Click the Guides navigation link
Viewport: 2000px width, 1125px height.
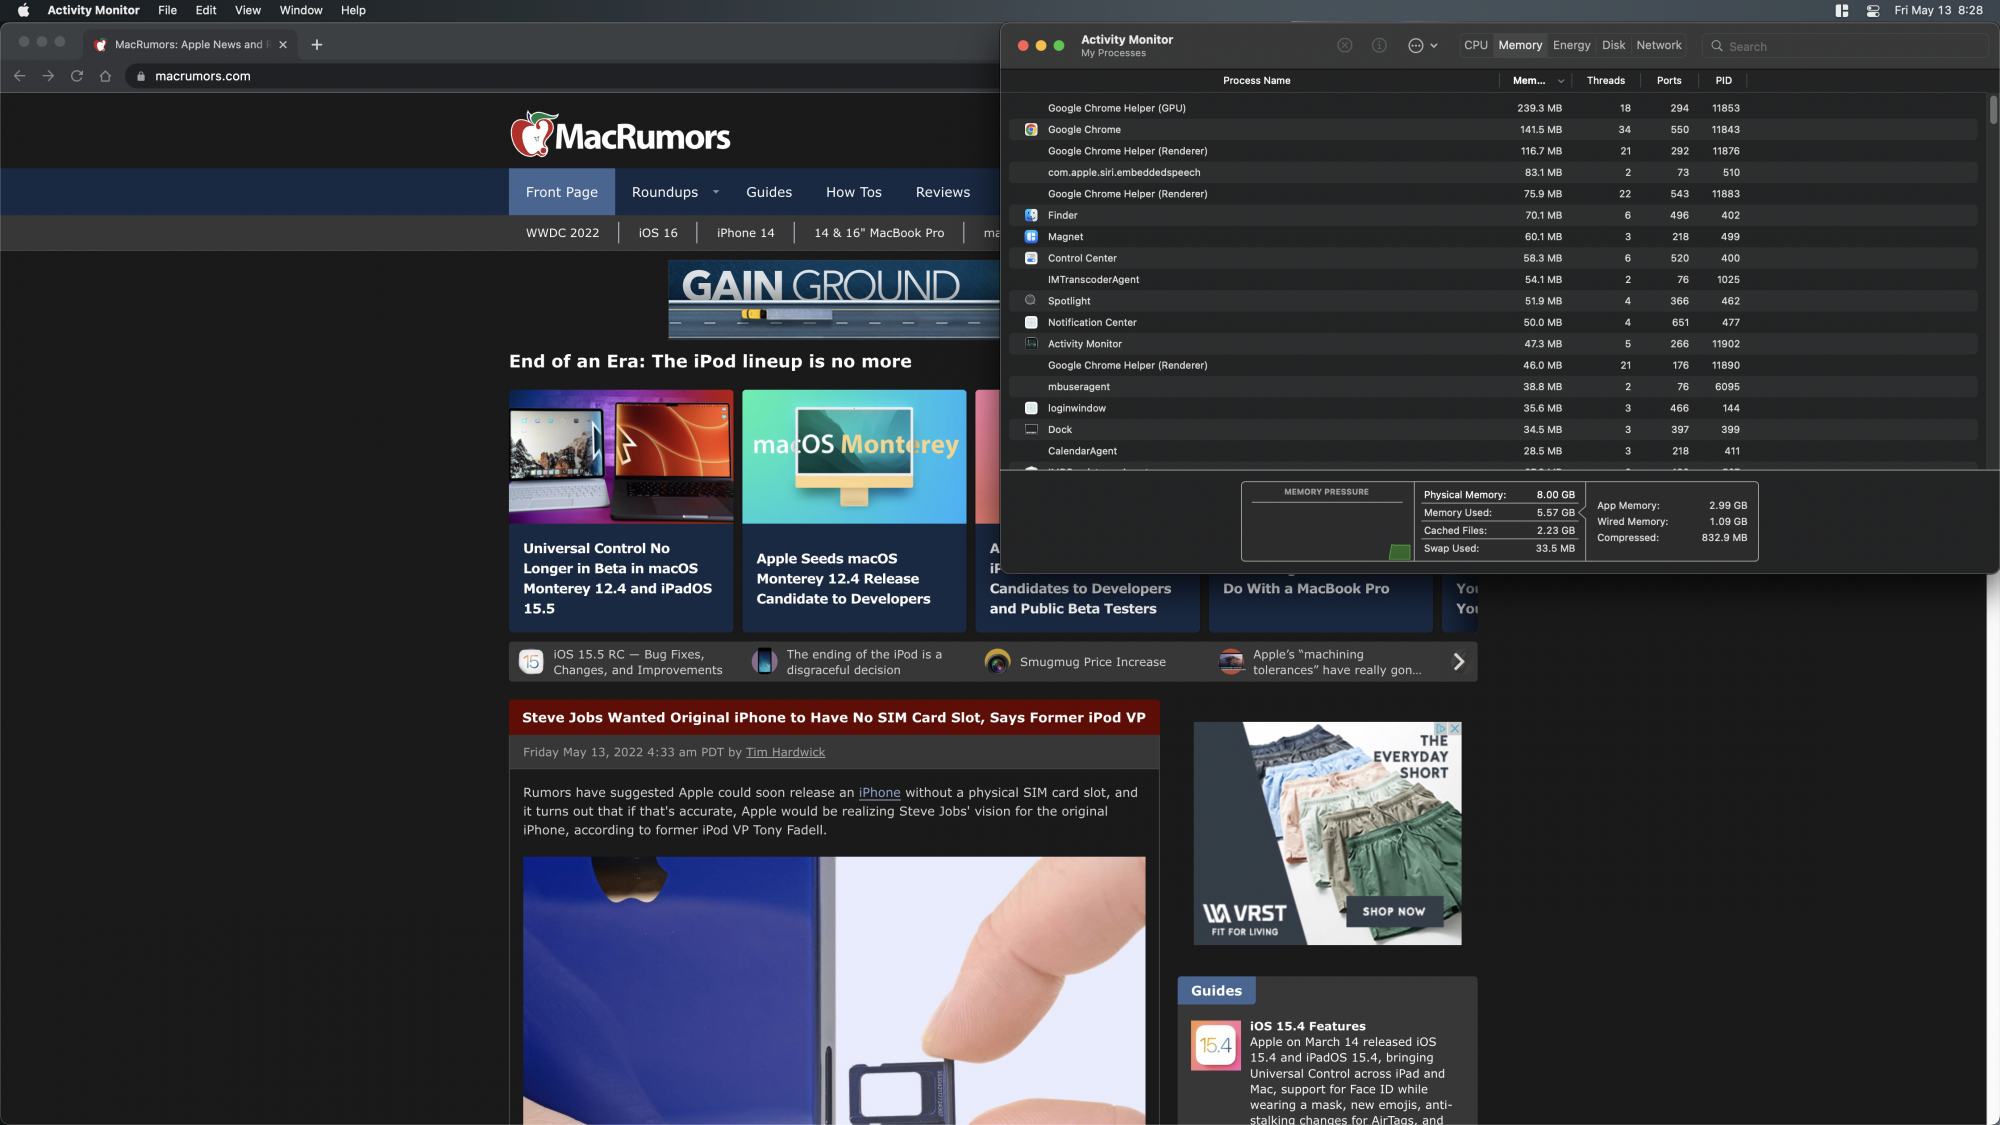pyautogui.click(x=768, y=192)
